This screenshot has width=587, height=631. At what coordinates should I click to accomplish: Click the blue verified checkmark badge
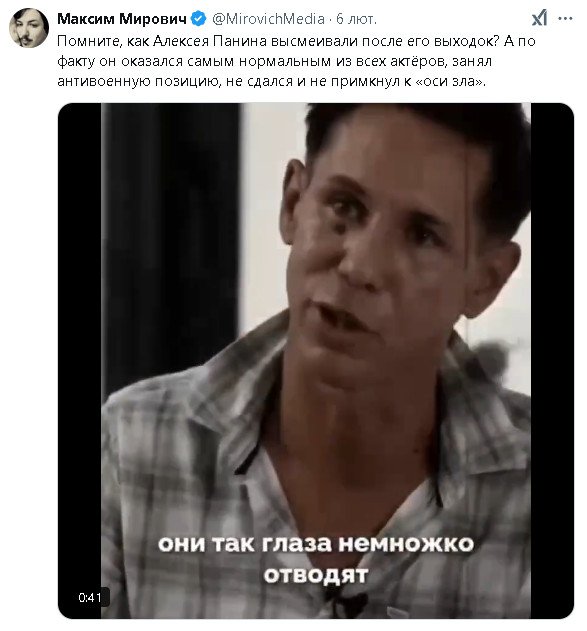(x=198, y=19)
